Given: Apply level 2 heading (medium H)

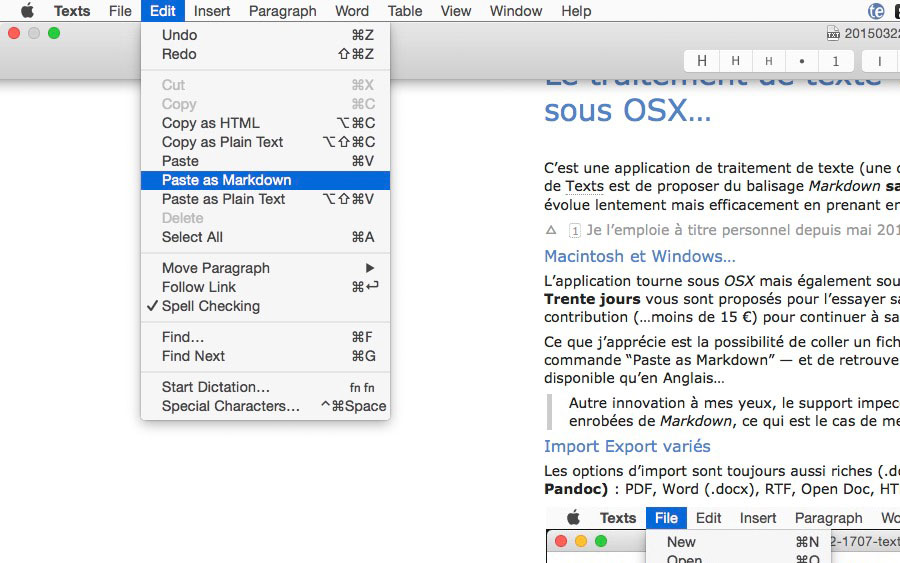Looking at the screenshot, I should (735, 61).
